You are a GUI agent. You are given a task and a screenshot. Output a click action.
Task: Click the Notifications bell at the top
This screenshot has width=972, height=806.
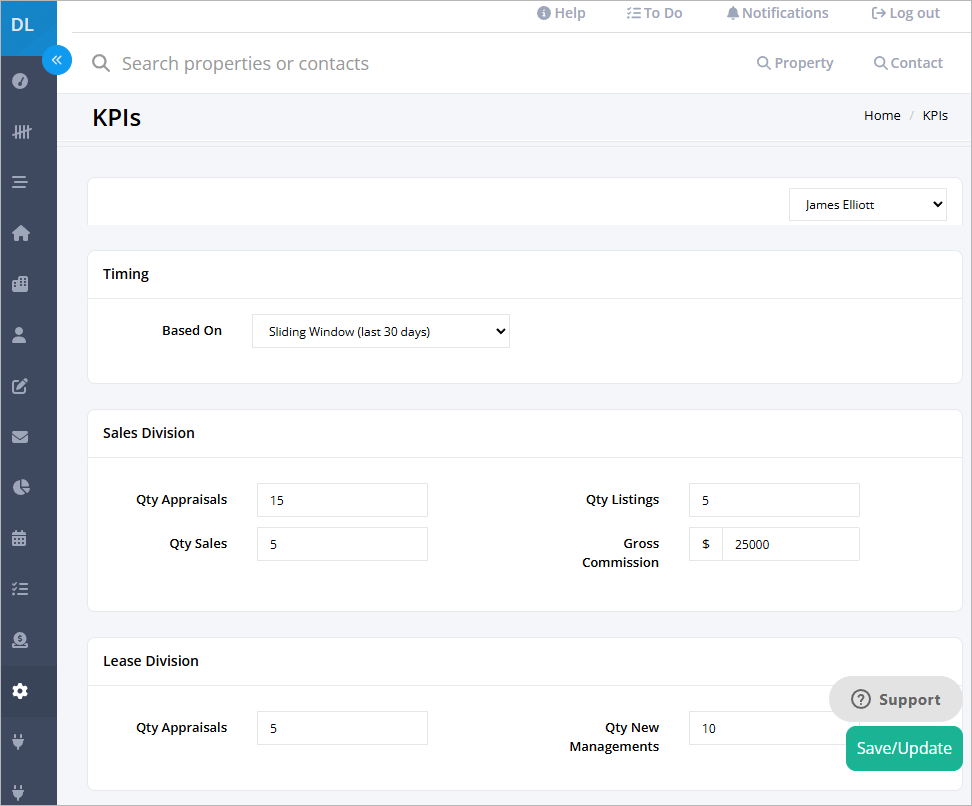tap(777, 12)
